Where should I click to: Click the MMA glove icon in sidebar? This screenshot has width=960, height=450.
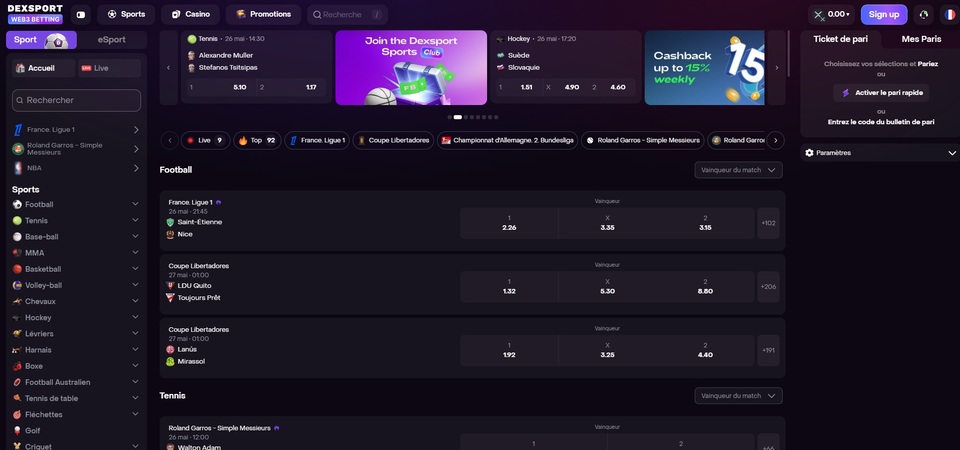17,253
